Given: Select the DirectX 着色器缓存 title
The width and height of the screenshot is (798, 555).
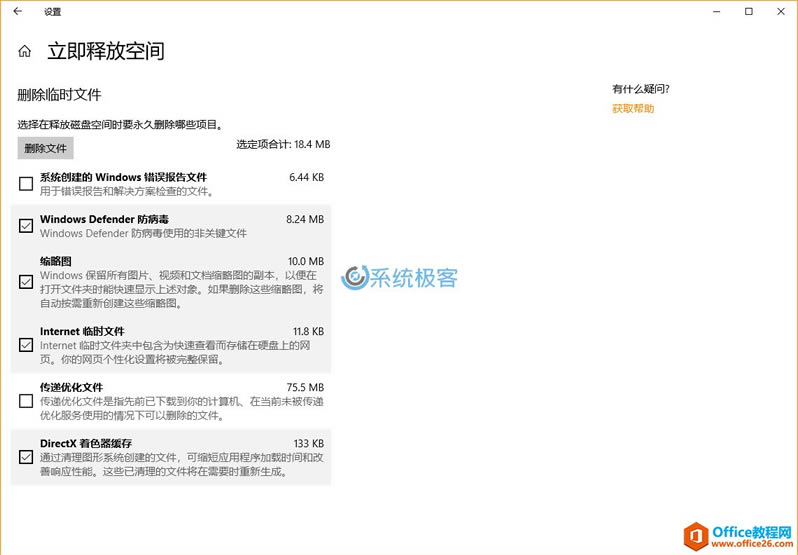Looking at the screenshot, I should point(86,443).
